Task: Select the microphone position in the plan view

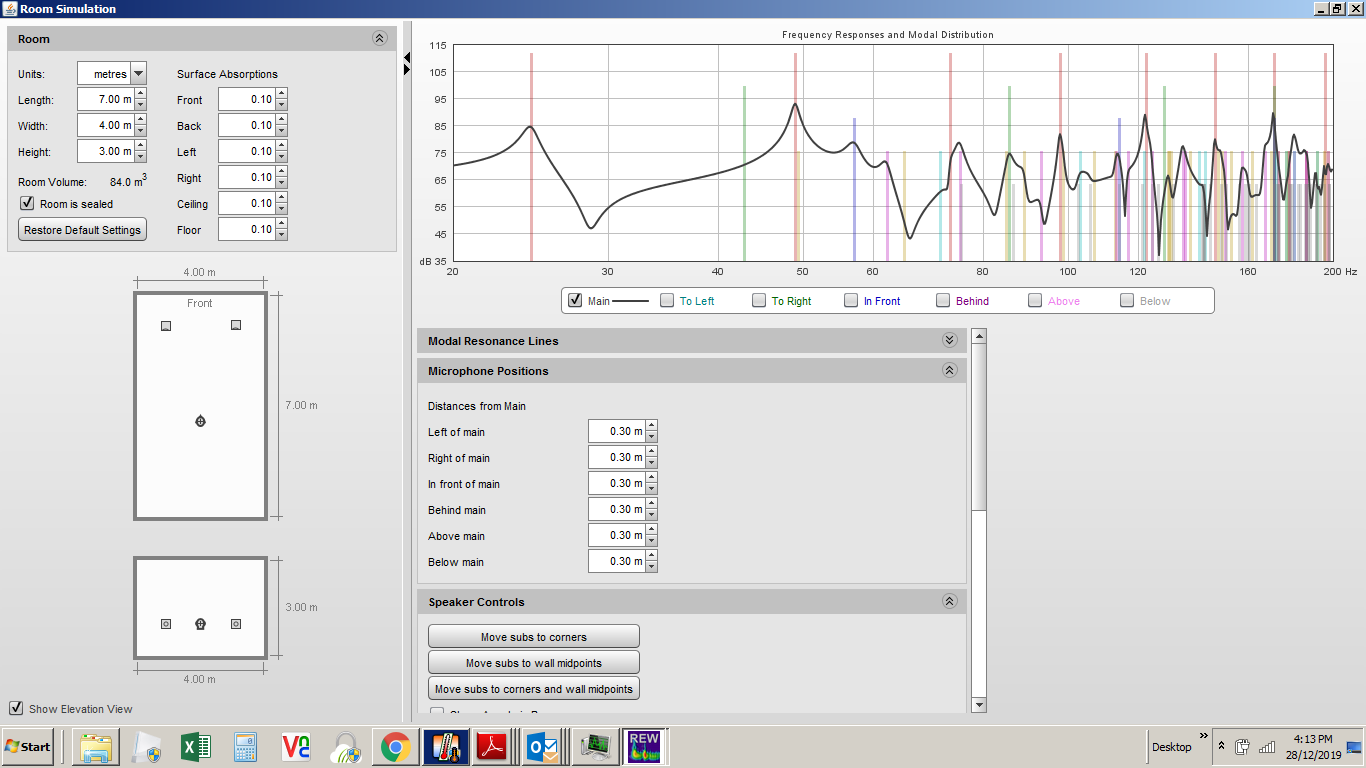Action: [x=200, y=421]
